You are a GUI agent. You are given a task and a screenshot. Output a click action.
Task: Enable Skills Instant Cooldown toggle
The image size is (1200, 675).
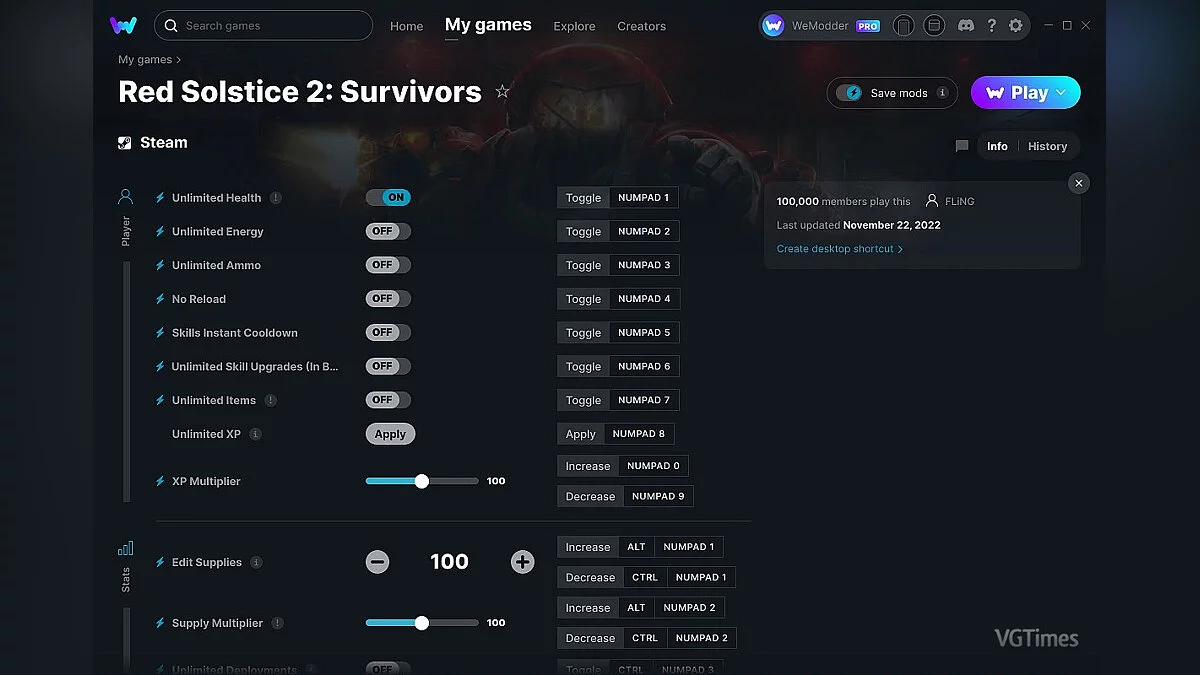[388, 332]
